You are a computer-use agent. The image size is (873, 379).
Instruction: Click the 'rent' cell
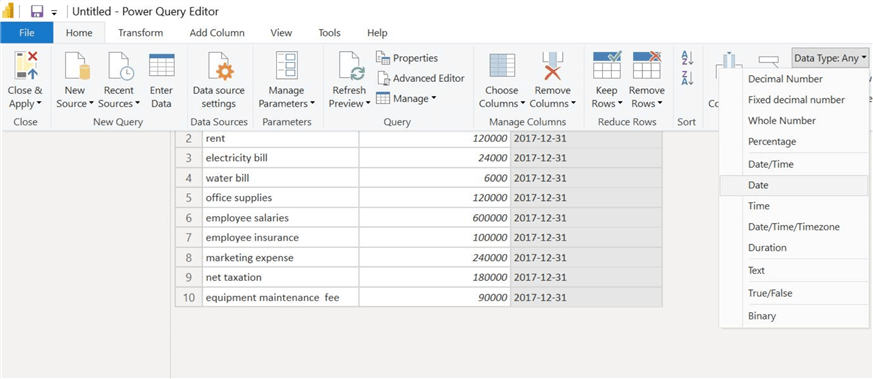pos(281,138)
